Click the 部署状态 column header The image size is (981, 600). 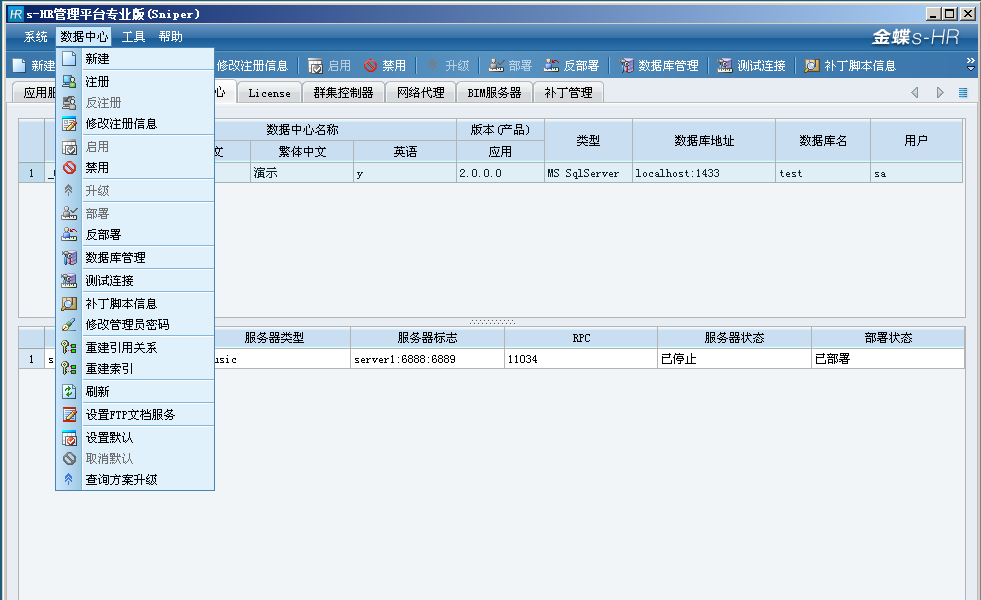pyautogui.click(x=888, y=338)
